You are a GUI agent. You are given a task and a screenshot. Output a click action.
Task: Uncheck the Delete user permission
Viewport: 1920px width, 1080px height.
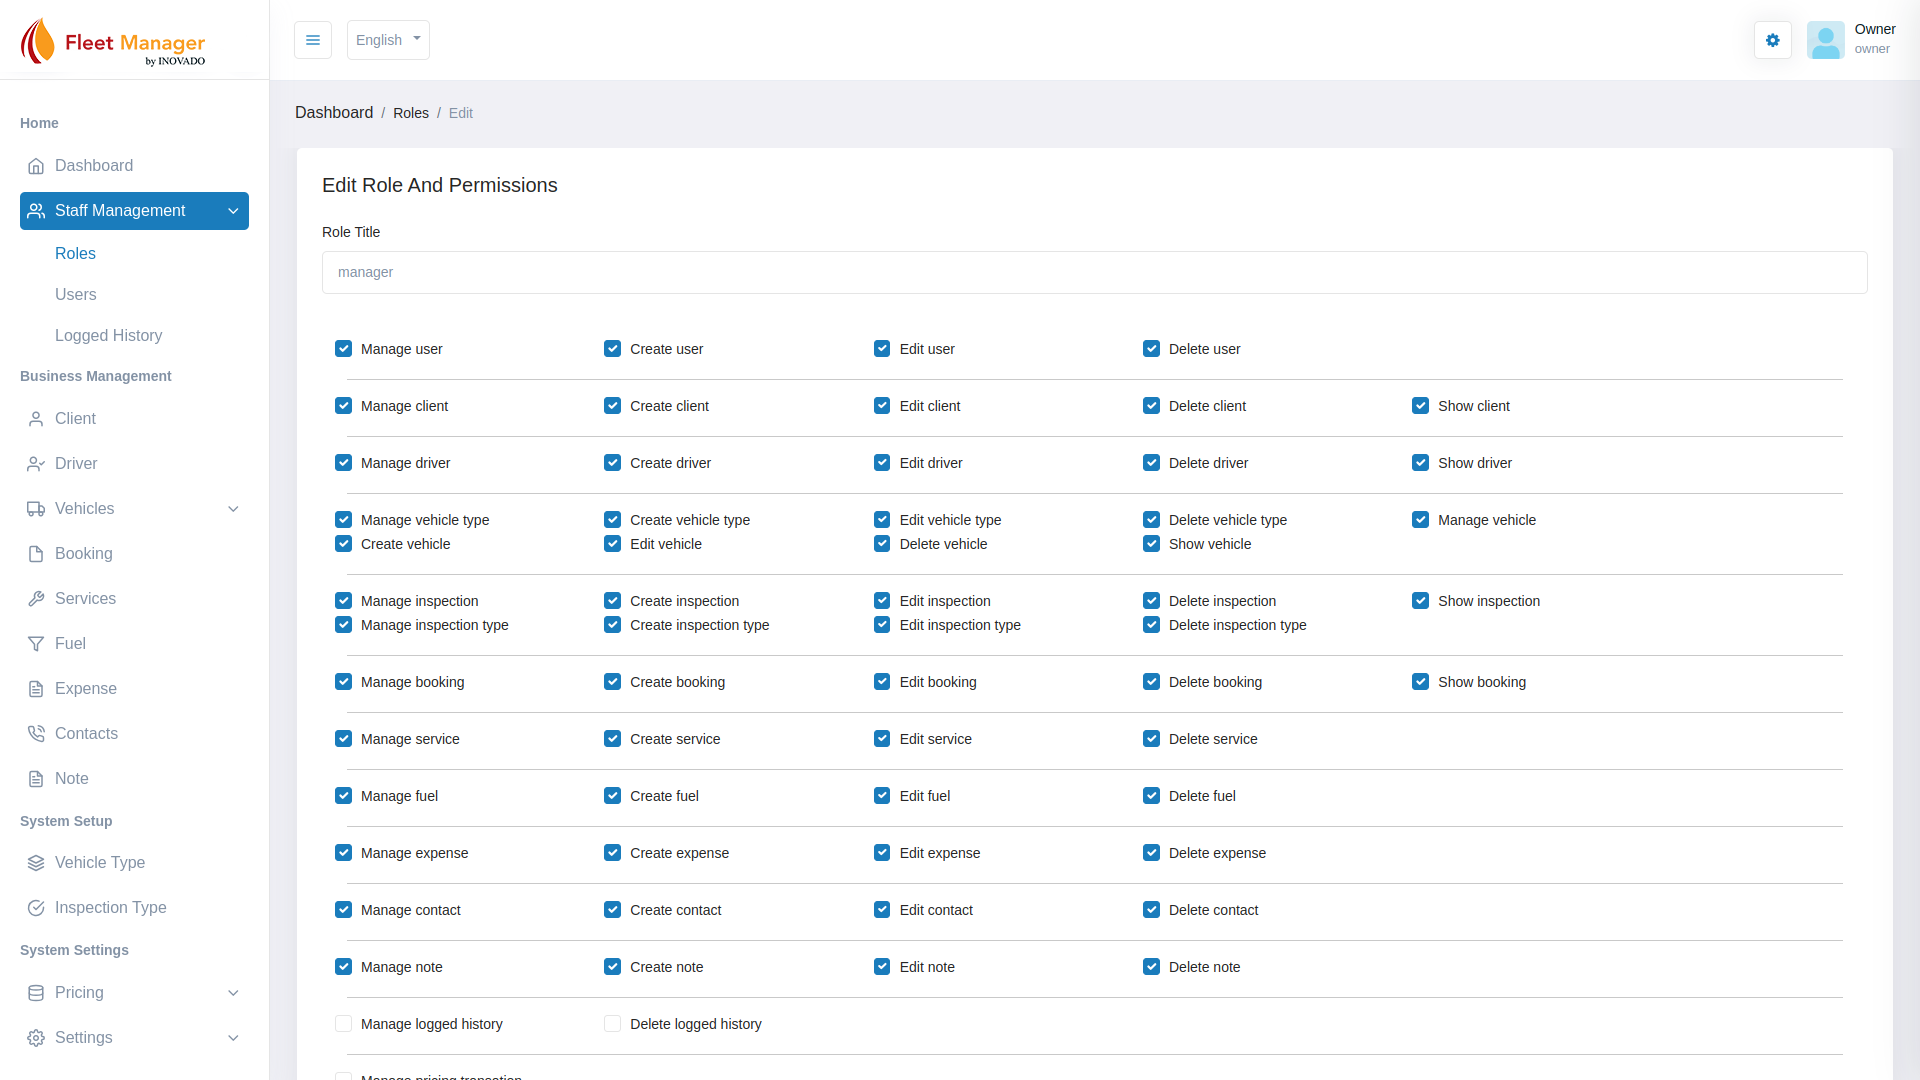point(1151,349)
